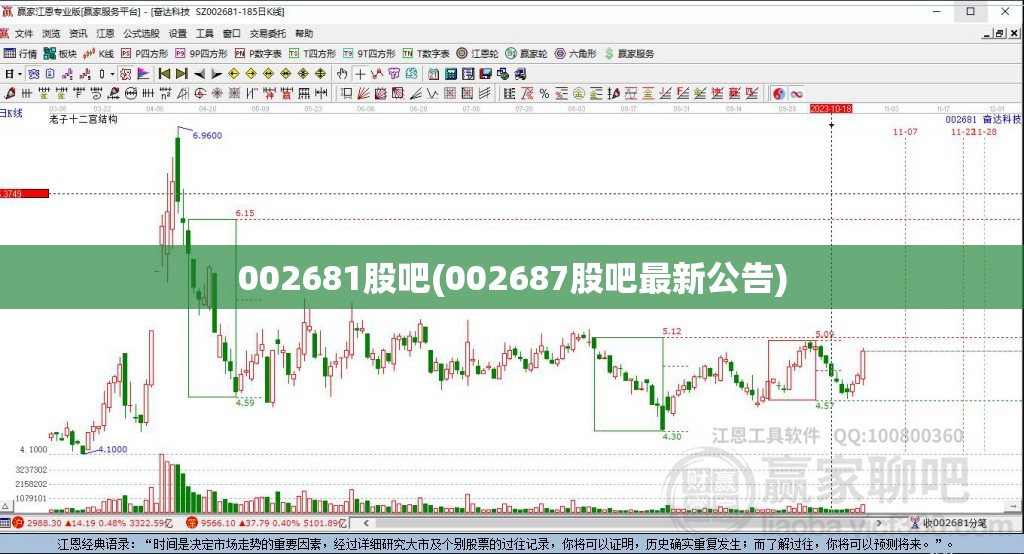Open the 帮助 menu
The image size is (1024, 554).
pyautogui.click(x=304, y=33)
